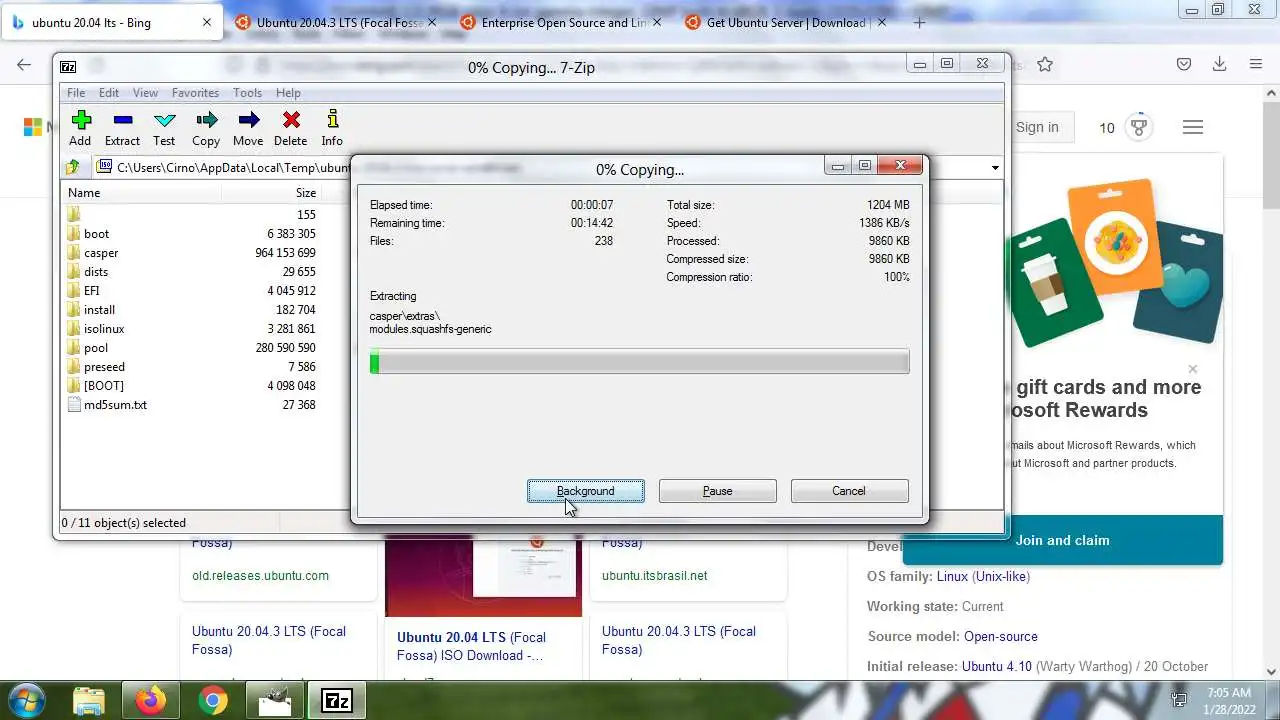Switch to the Enterprise Open Source tab
The height and width of the screenshot is (720, 1280).
tap(563, 22)
